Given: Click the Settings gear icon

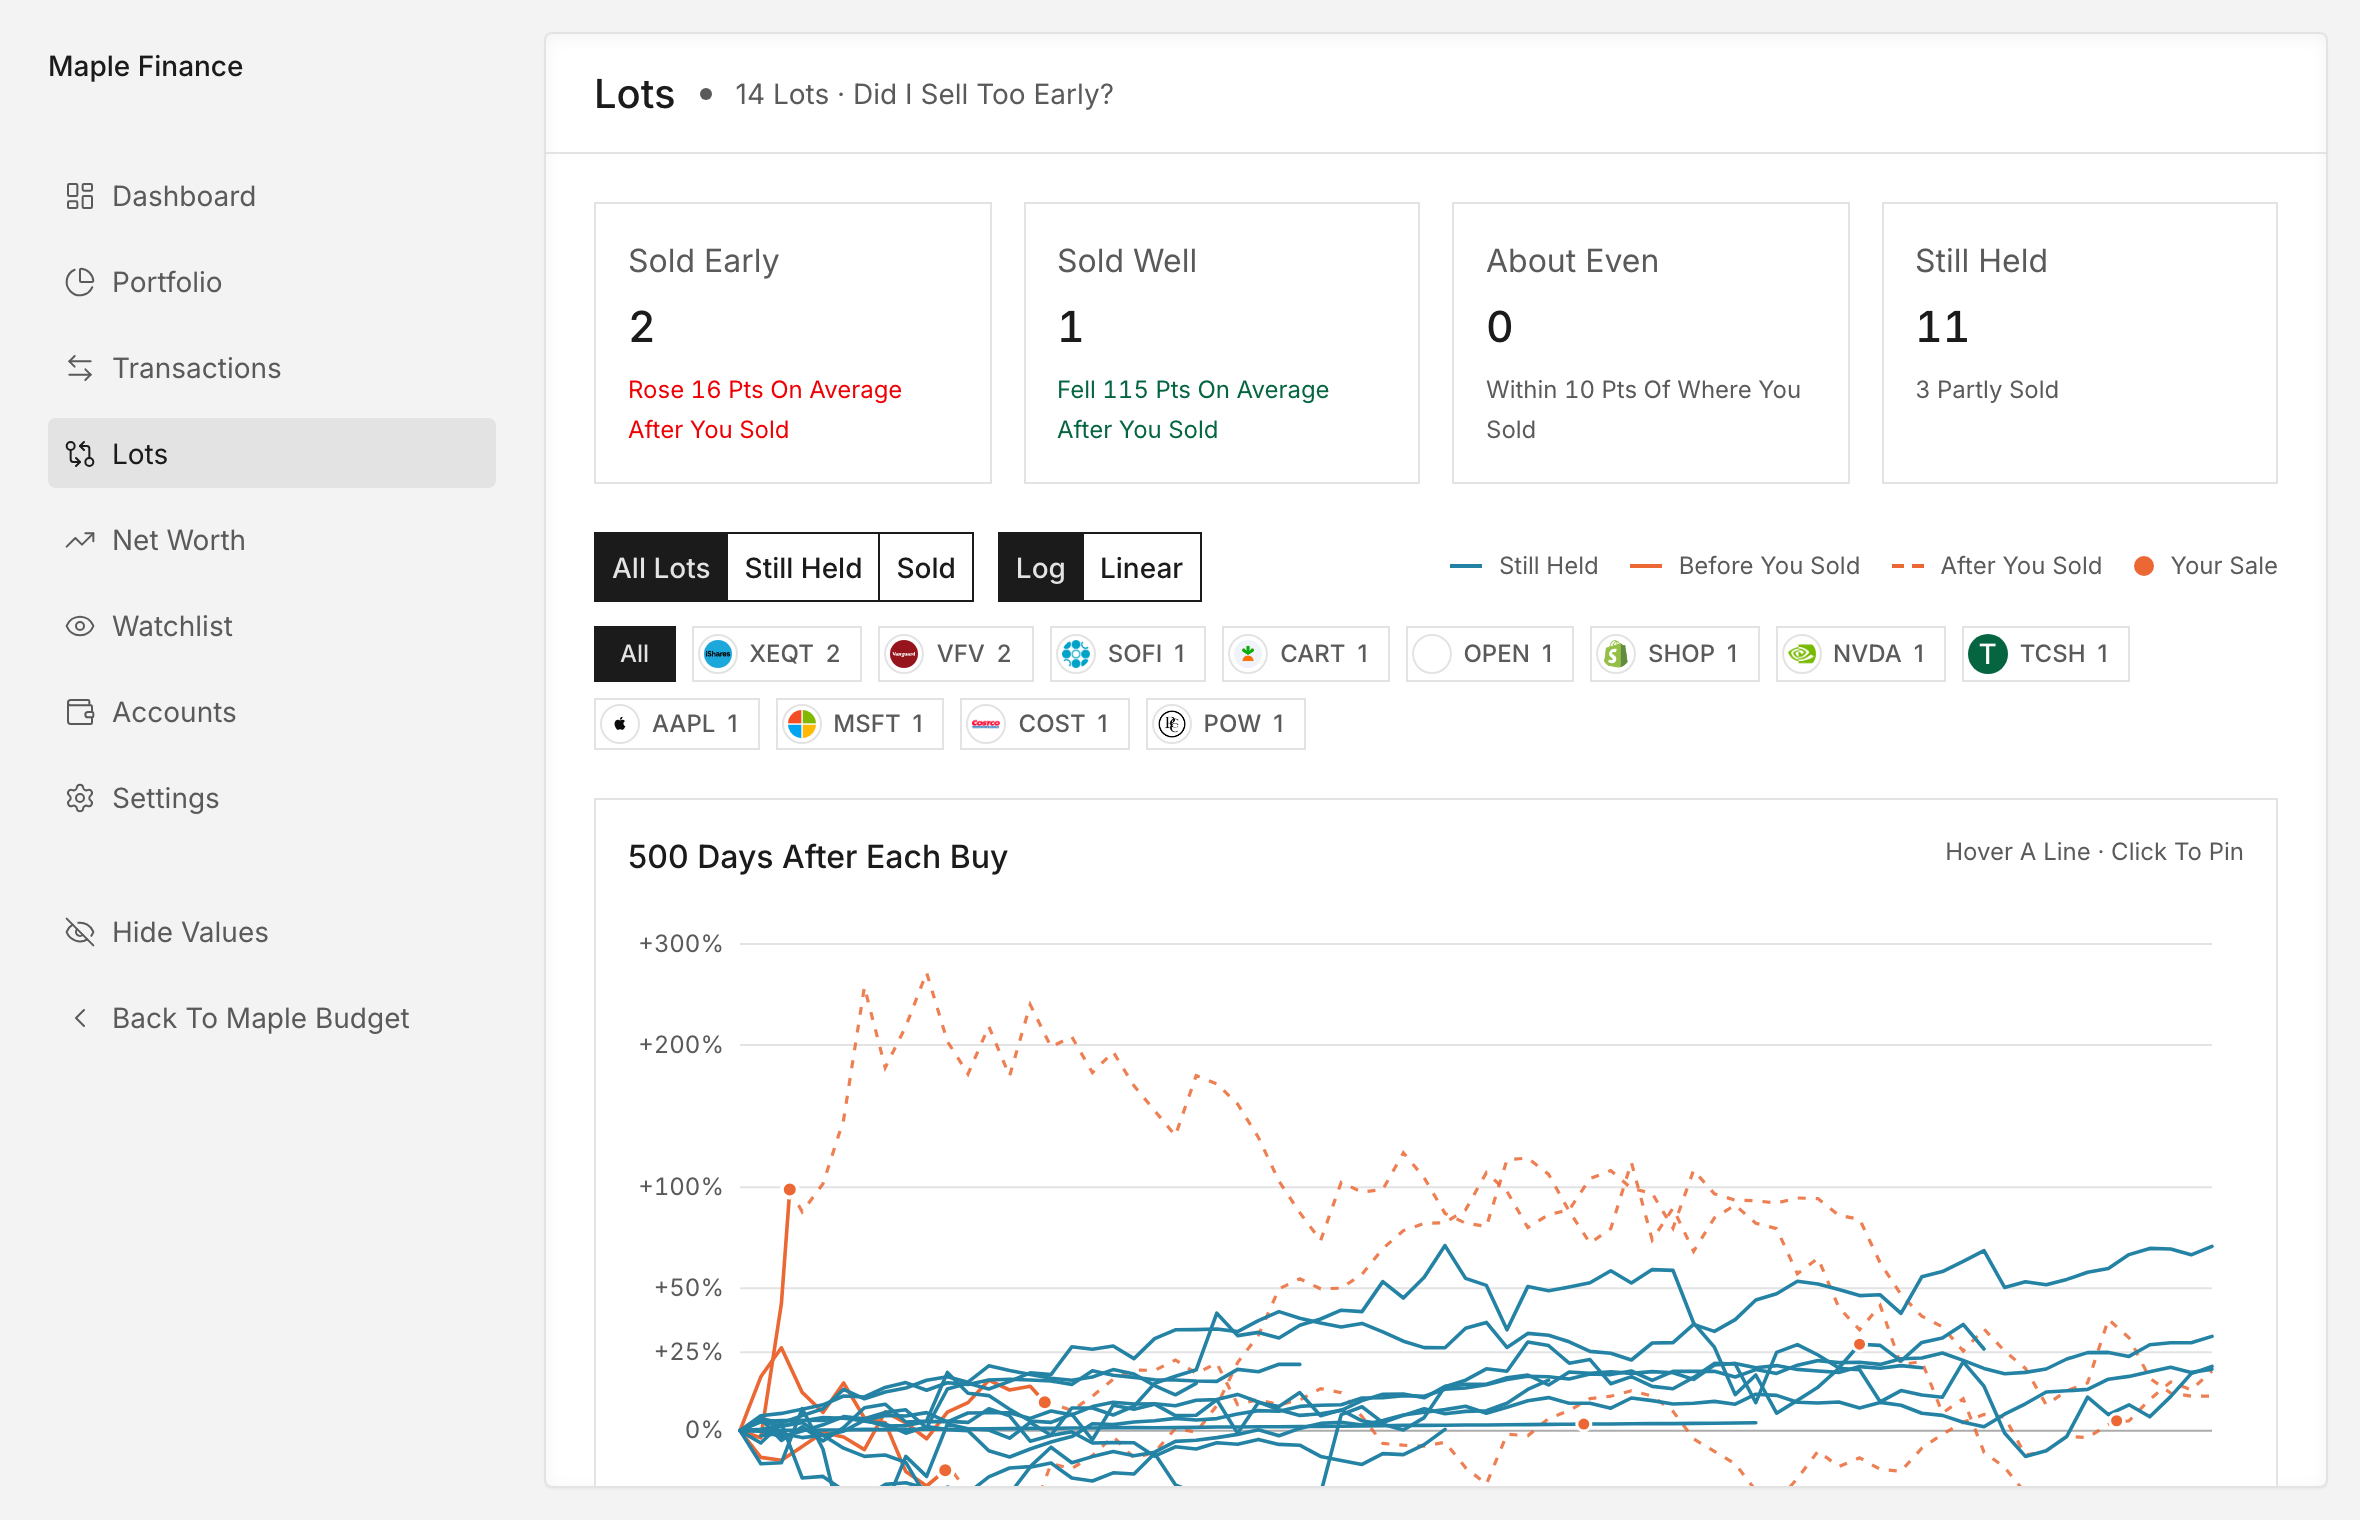Looking at the screenshot, I should click(x=80, y=798).
